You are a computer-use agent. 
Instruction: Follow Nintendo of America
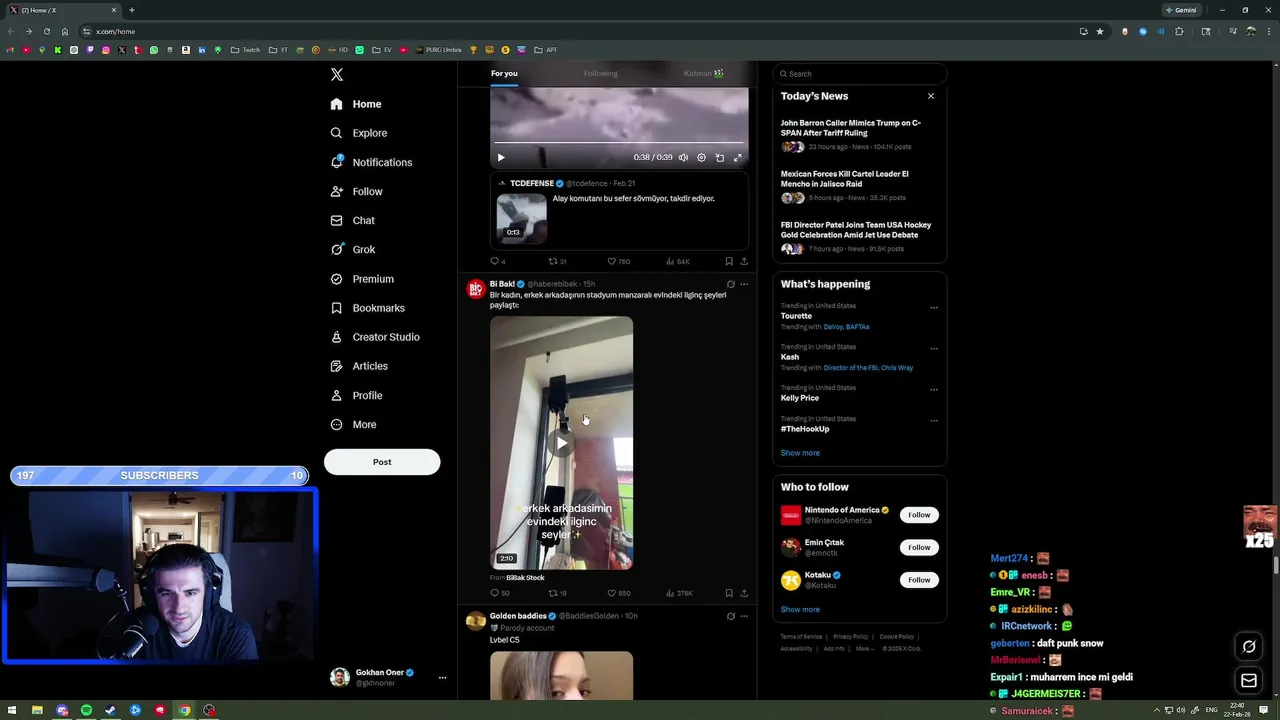click(919, 515)
